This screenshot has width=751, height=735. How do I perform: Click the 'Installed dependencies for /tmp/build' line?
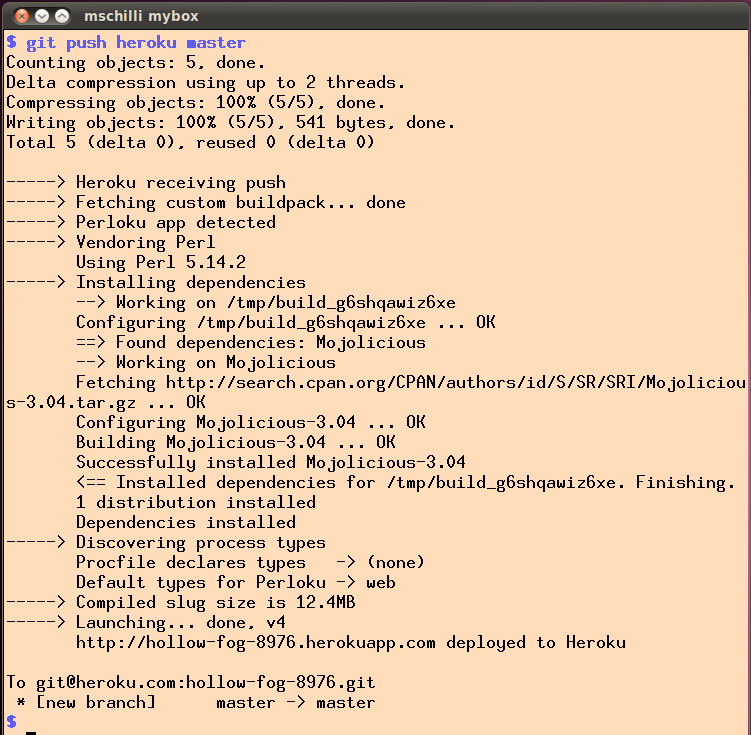406,483
